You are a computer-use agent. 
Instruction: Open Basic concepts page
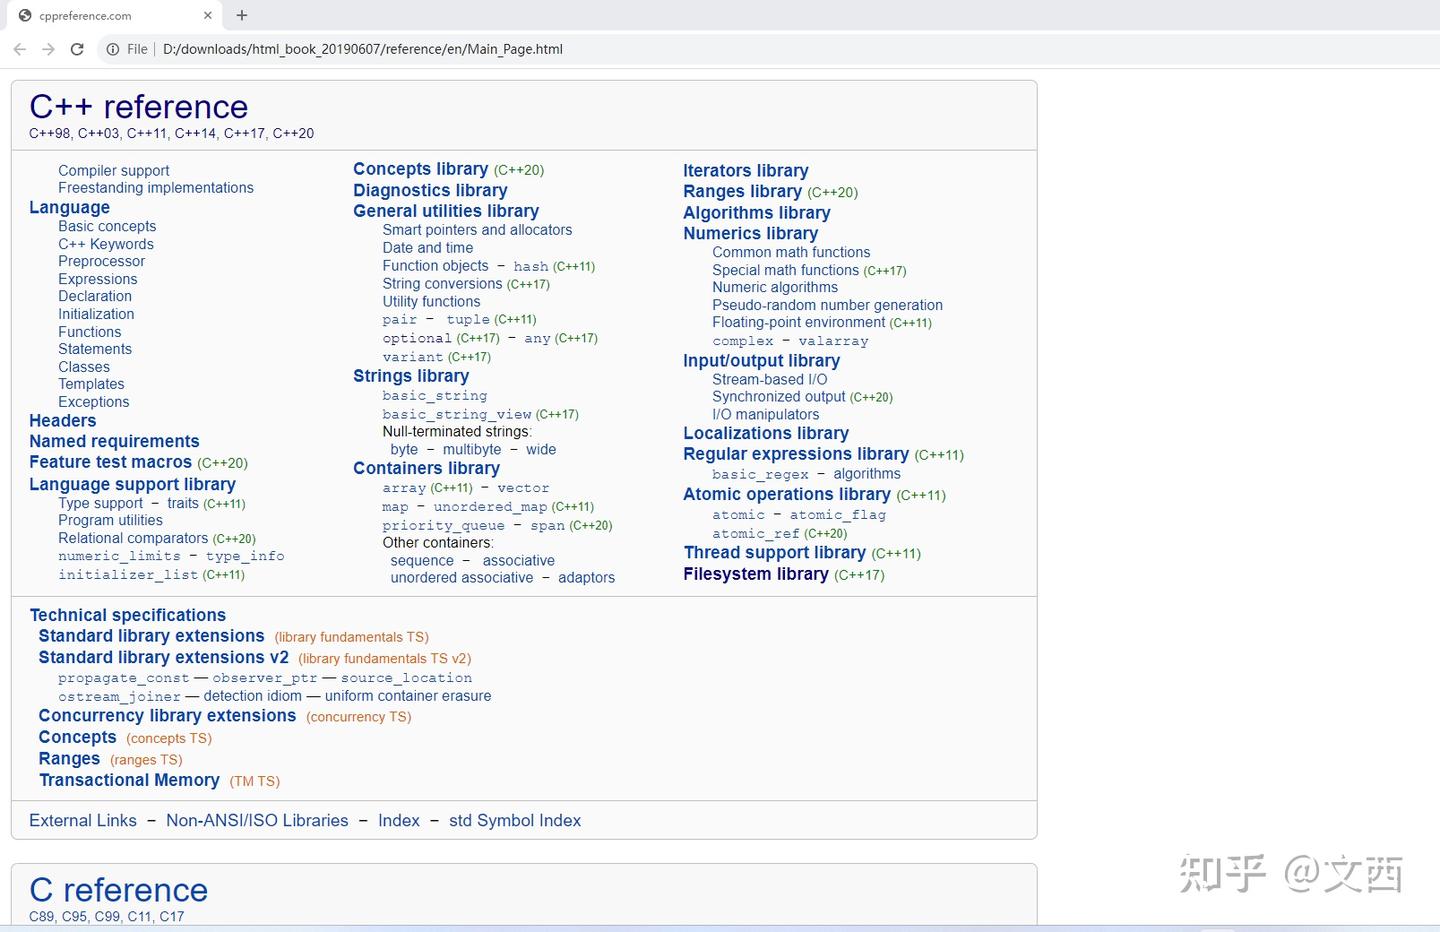coord(107,226)
